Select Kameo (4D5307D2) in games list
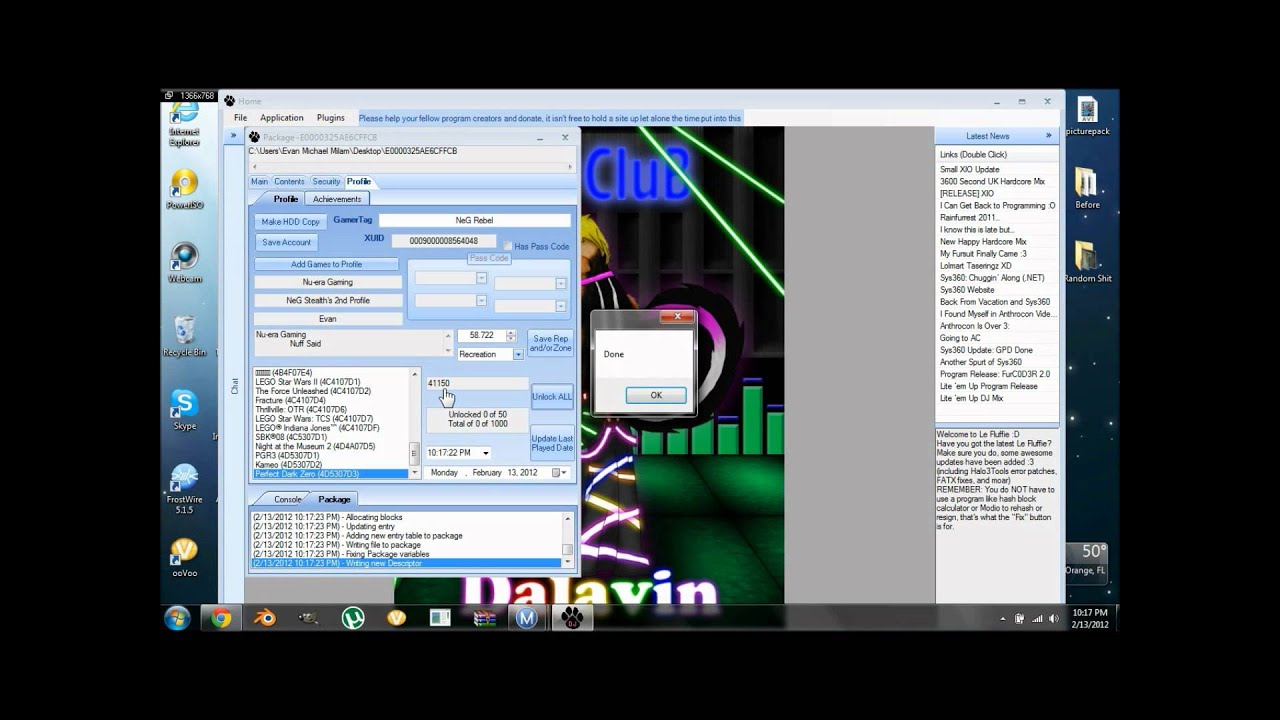 pyautogui.click(x=288, y=465)
